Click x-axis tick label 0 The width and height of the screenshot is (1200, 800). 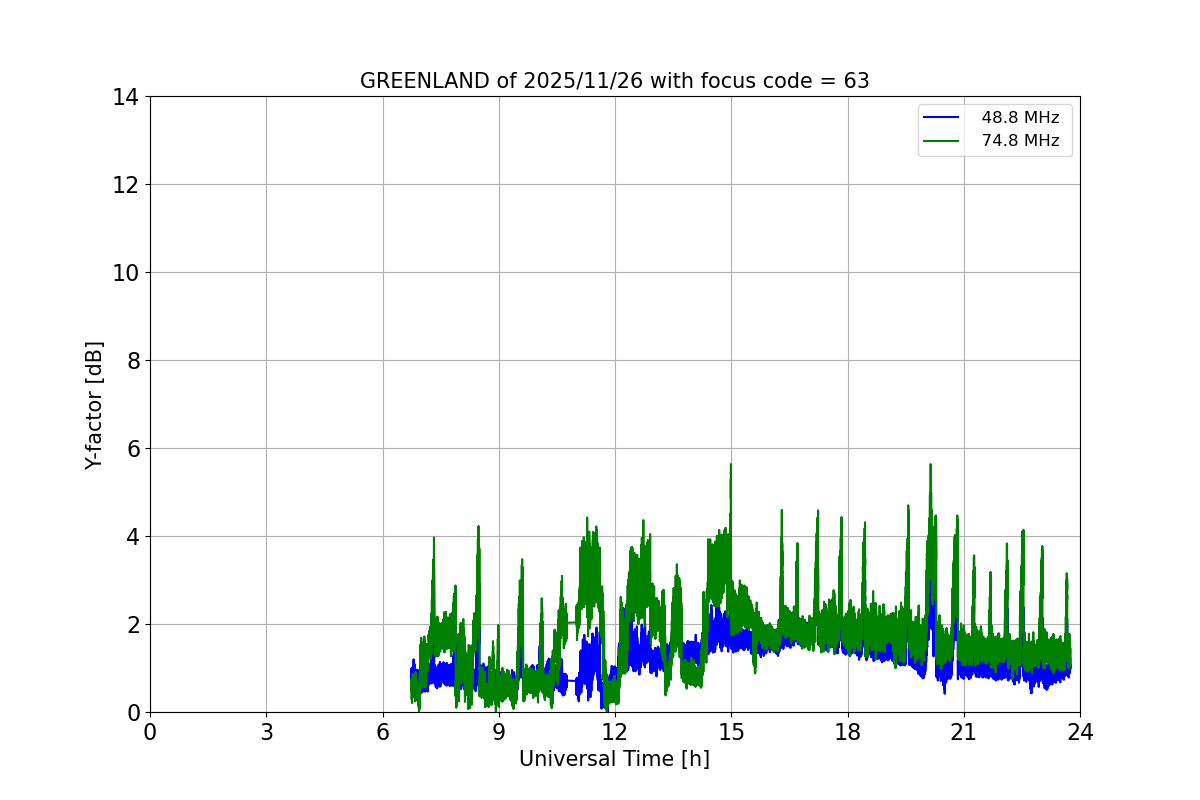click(150, 732)
